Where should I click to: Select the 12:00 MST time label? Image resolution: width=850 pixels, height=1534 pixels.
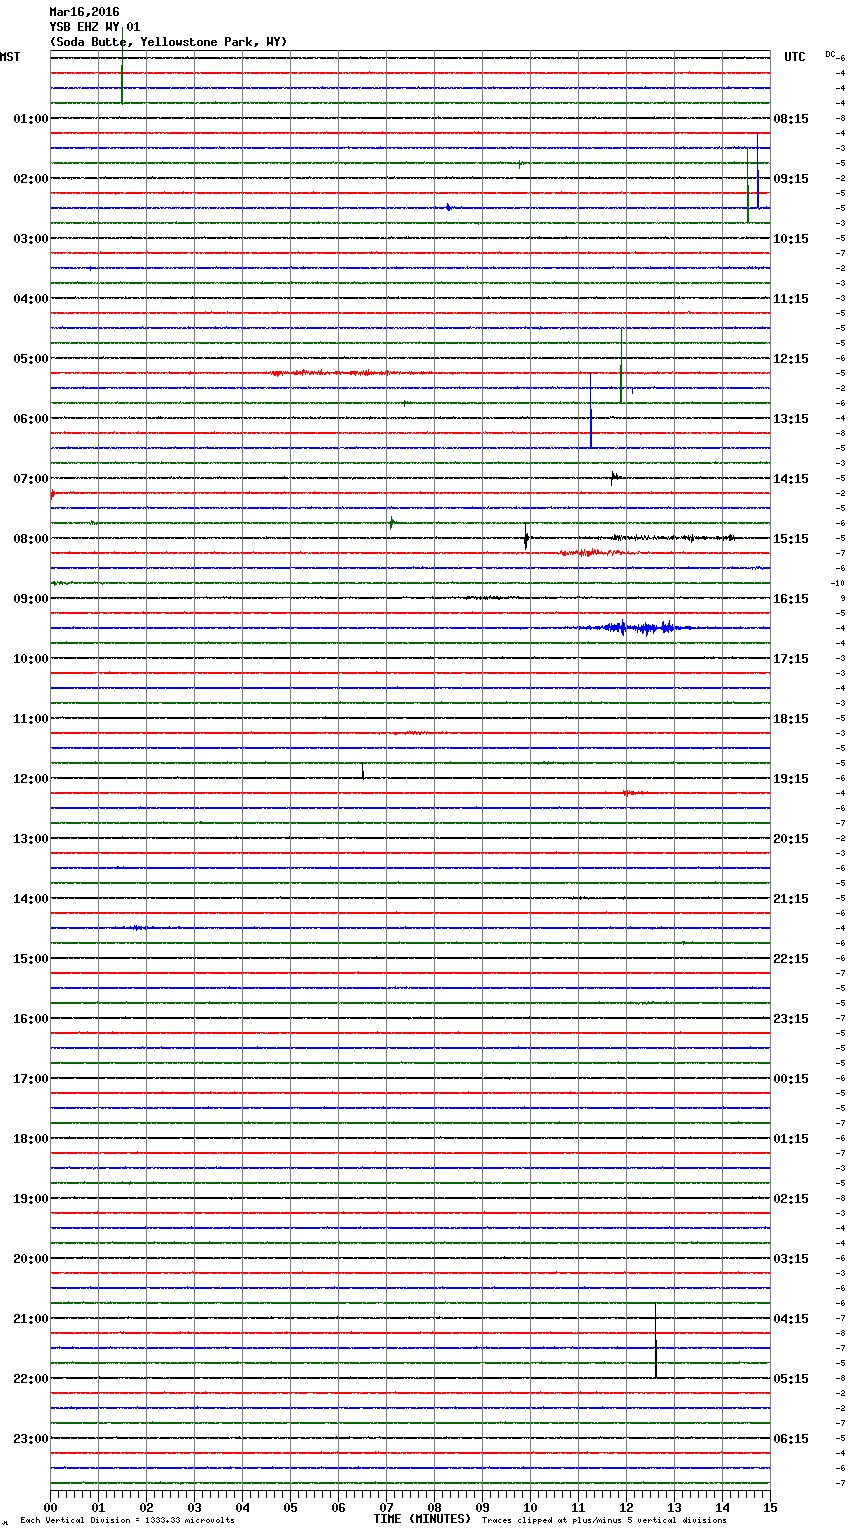pyautogui.click(x=31, y=779)
